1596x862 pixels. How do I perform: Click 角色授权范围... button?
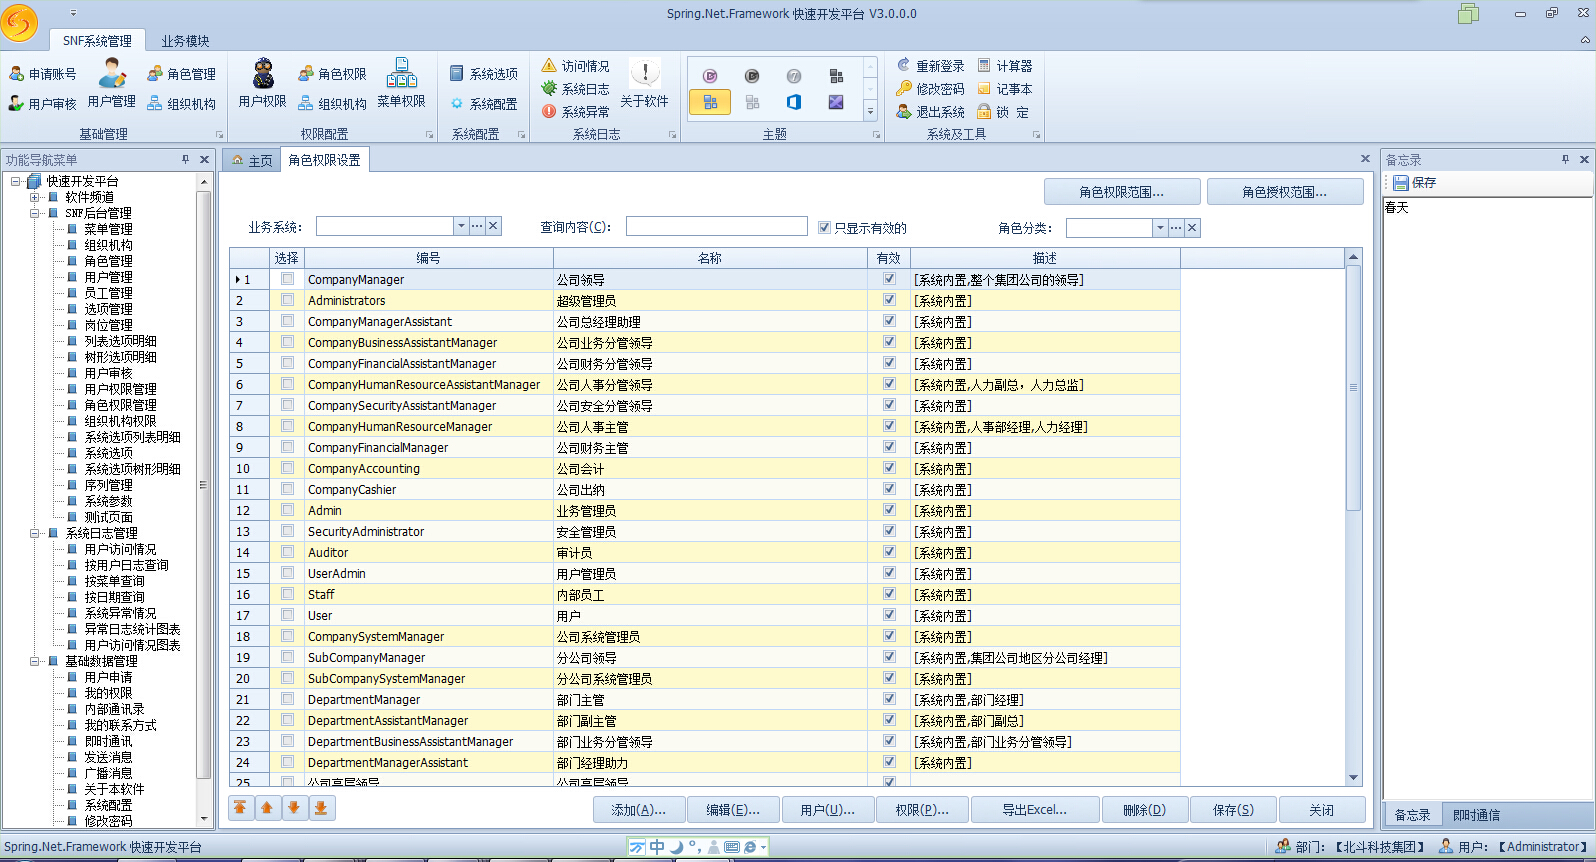1285,192
